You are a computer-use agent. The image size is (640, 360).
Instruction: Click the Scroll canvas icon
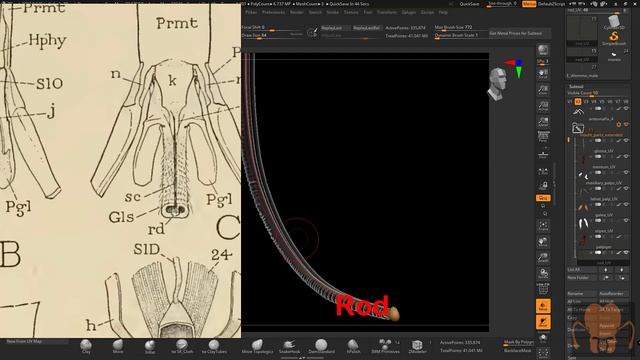(543, 74)
